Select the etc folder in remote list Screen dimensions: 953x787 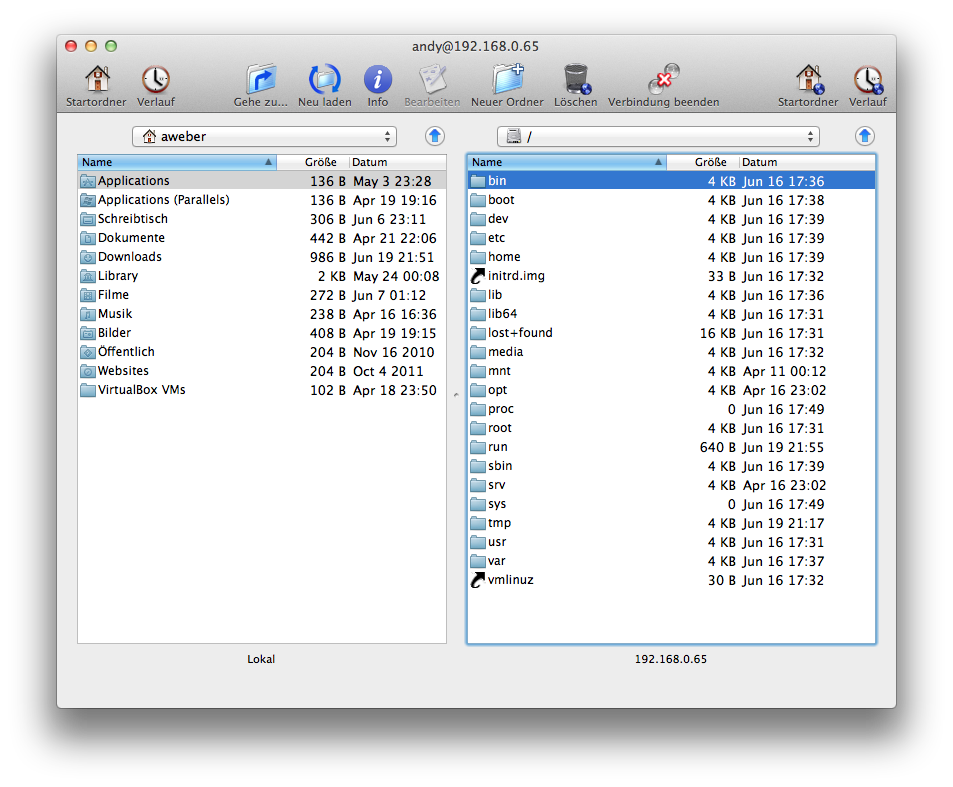[x=496, y=238]
